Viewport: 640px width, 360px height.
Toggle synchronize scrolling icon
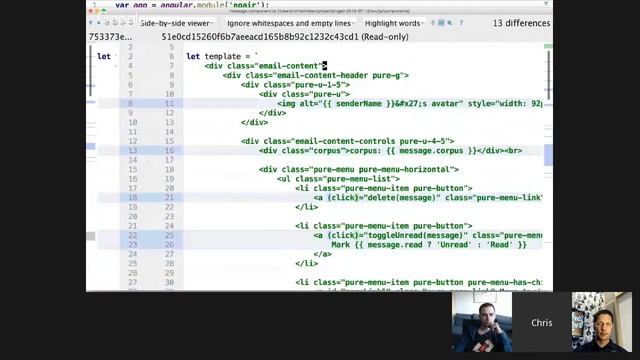click(x=441, y=23)
